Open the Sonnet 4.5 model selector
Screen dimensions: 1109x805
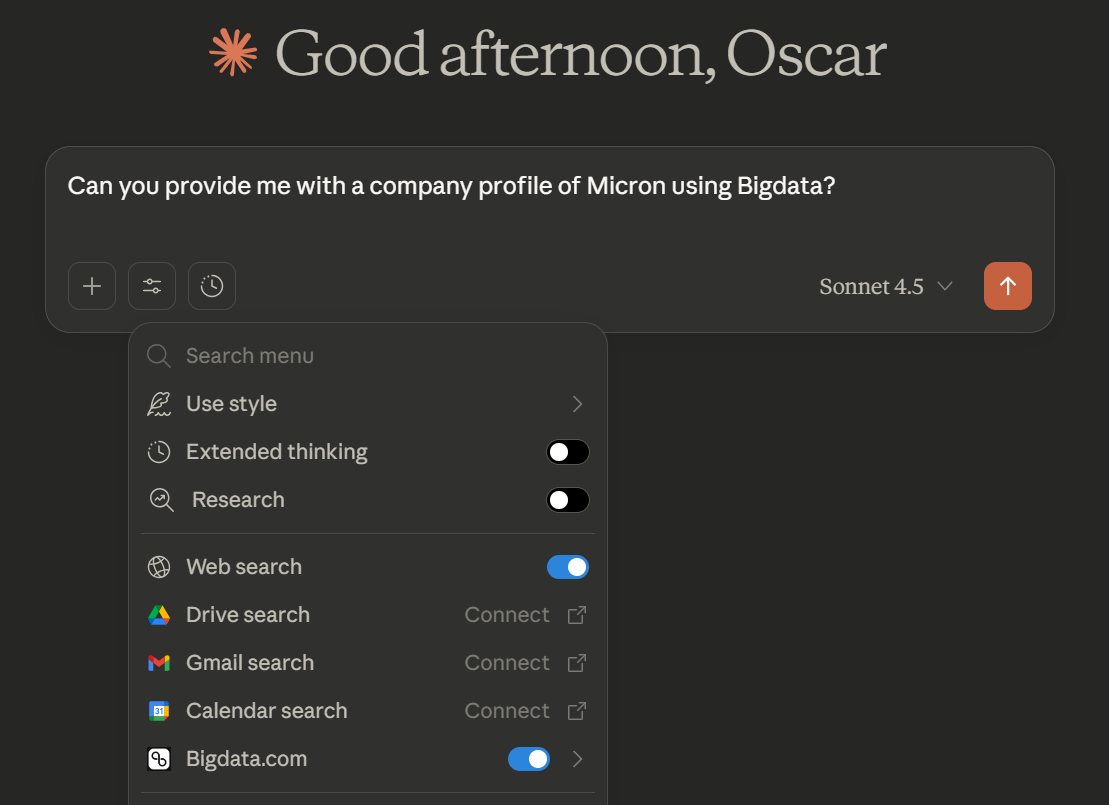[x=886, y=286]
